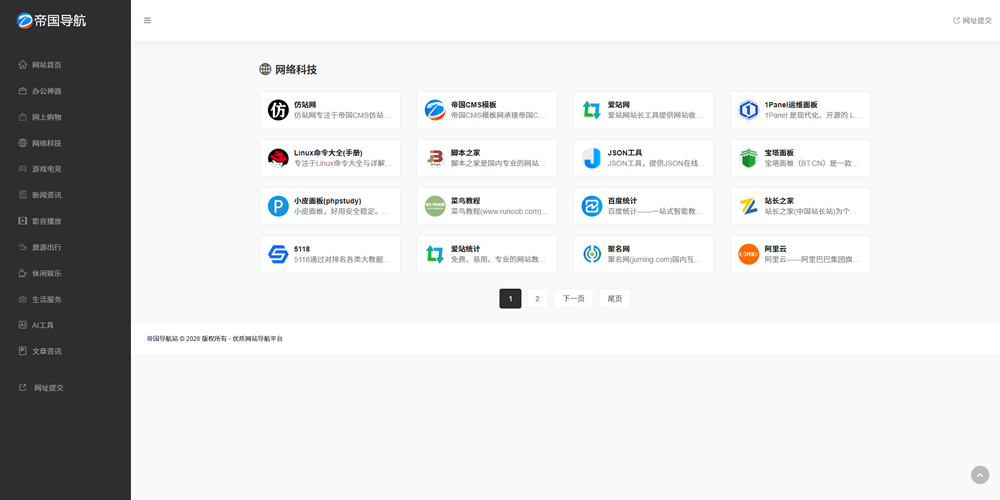Click 网址提交 link in top header

pos(973,20)
